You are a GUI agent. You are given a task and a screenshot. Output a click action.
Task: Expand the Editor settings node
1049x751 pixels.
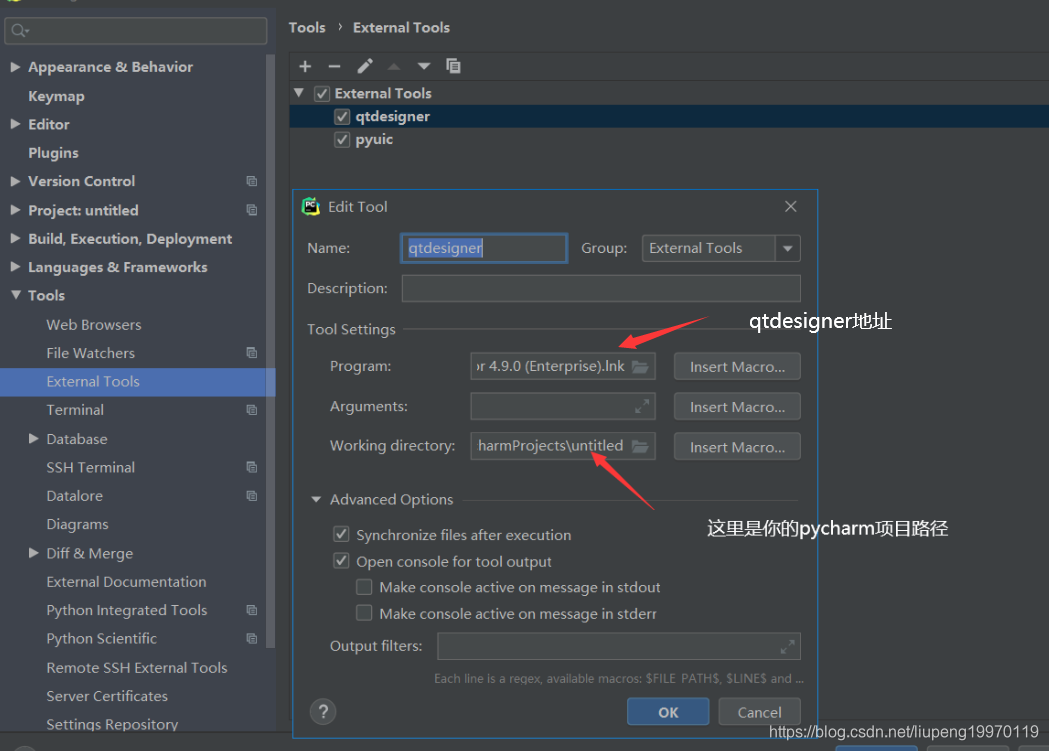click(x=15, y=124)
